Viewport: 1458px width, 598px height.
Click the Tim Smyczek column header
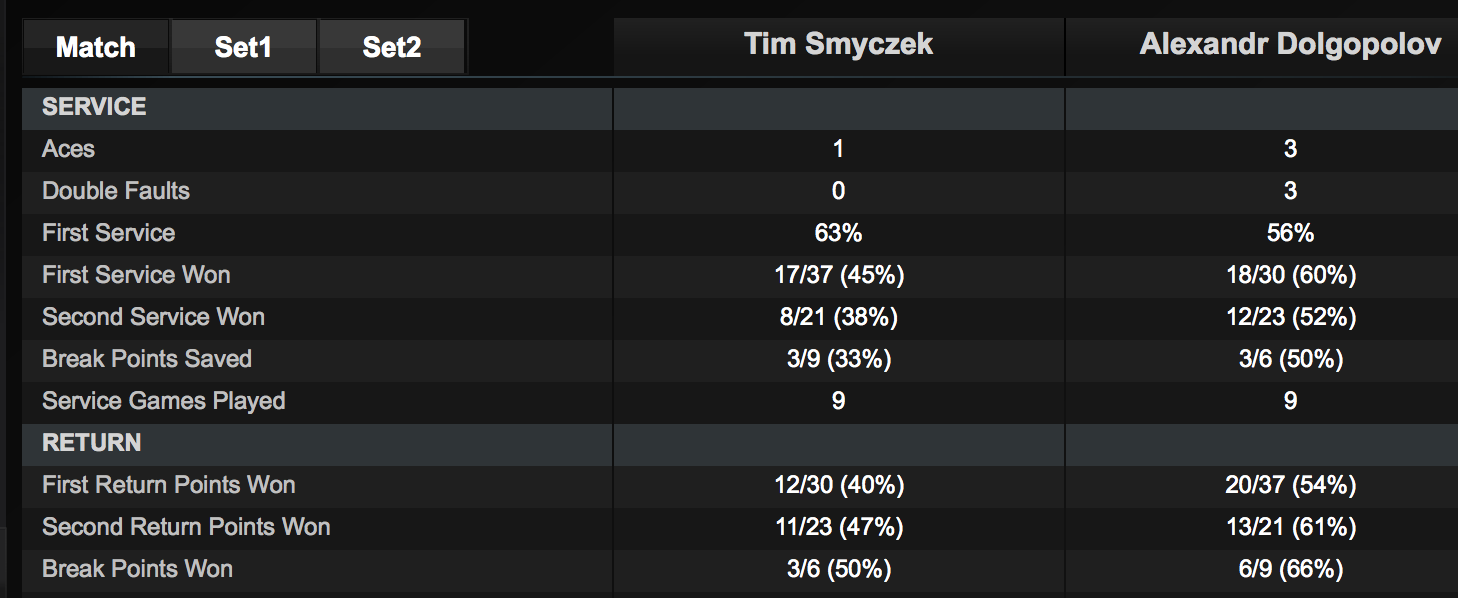click(x=838, y=44)
